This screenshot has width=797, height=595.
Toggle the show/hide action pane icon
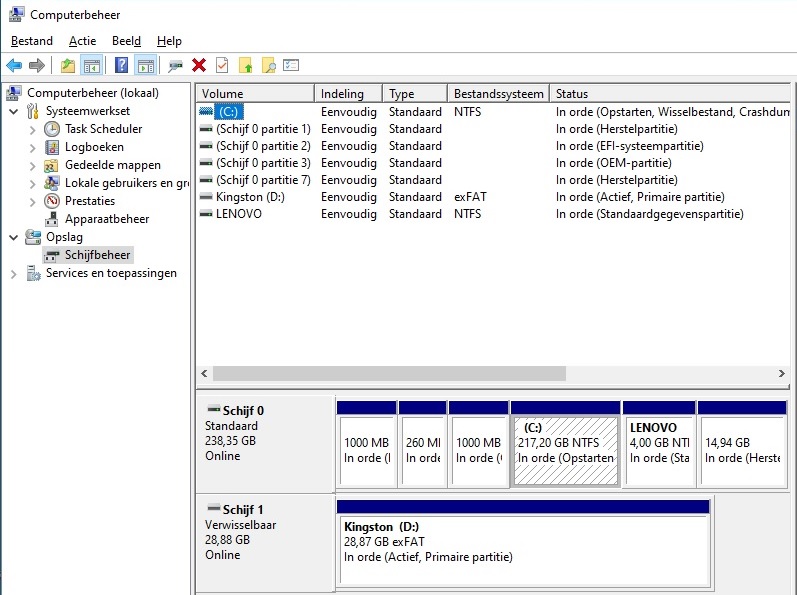coord(145,66)
